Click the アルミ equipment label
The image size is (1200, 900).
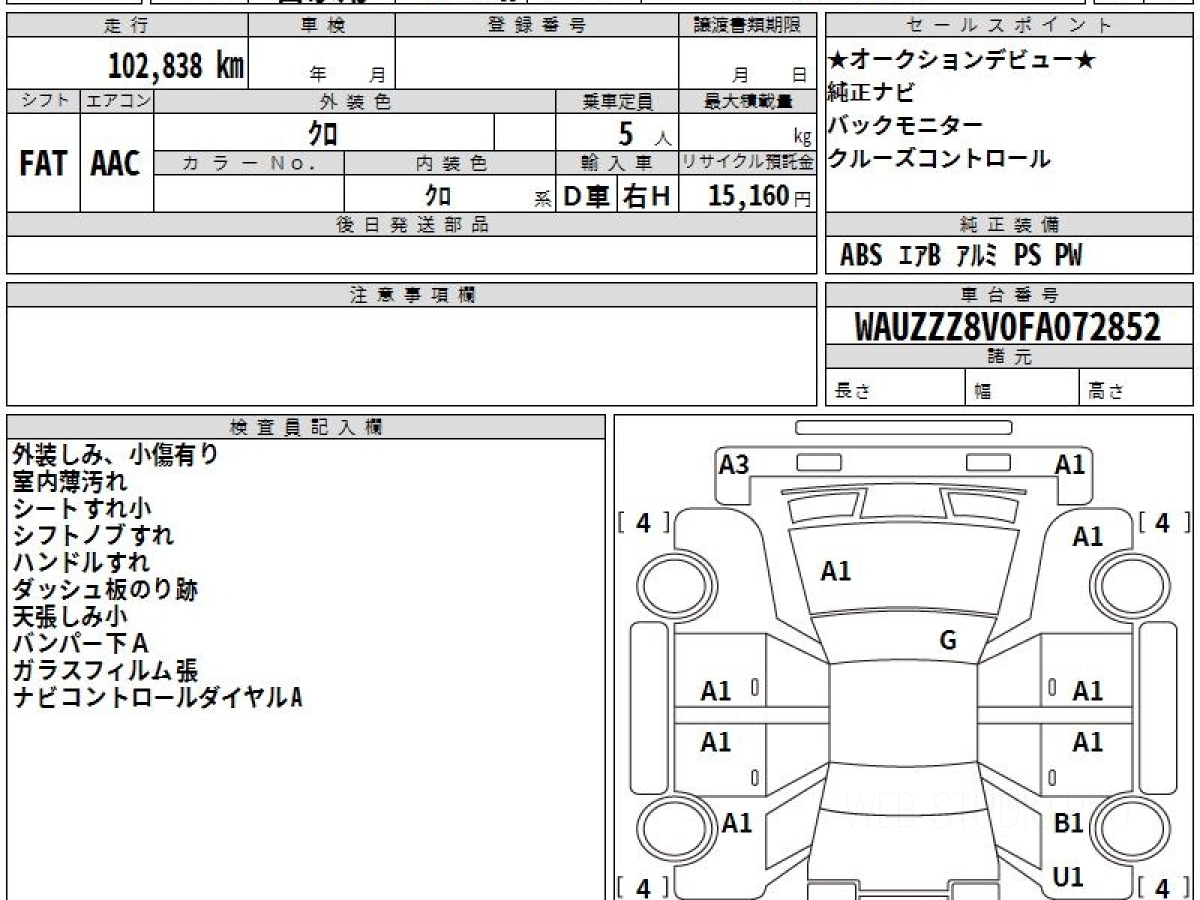click(x=977, y=256)
